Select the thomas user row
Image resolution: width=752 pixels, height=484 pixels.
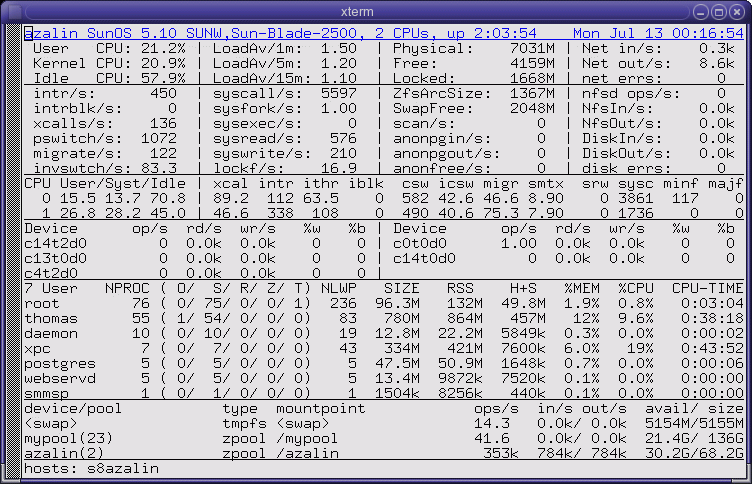pyautogui.click(x=384, y=319)
